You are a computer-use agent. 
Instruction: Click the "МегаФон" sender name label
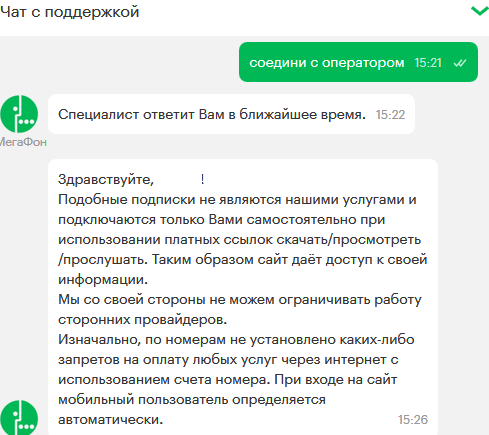pos(23,142)
